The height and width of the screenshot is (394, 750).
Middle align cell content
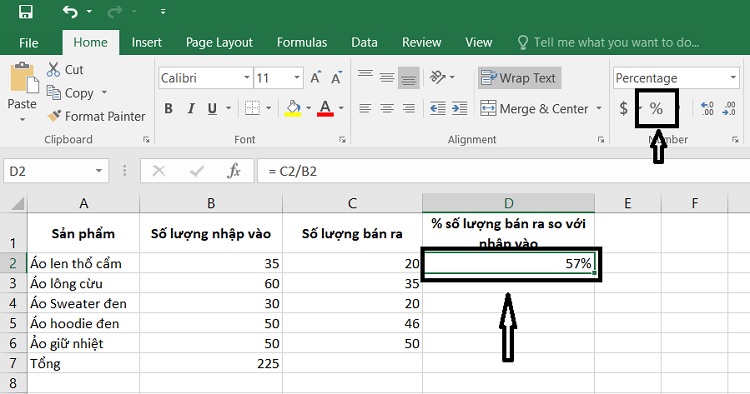[387, 77]
